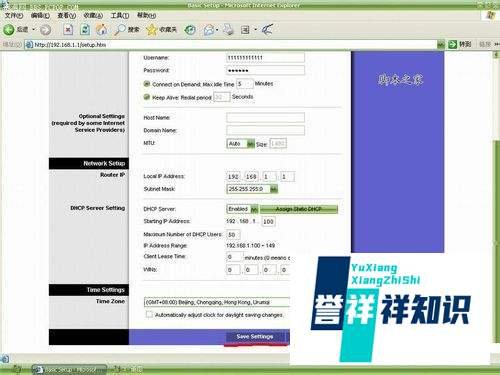Click the Username input field
Viewport: 500px width, 375px height.
pyautogui.click(x=265, y=57)
